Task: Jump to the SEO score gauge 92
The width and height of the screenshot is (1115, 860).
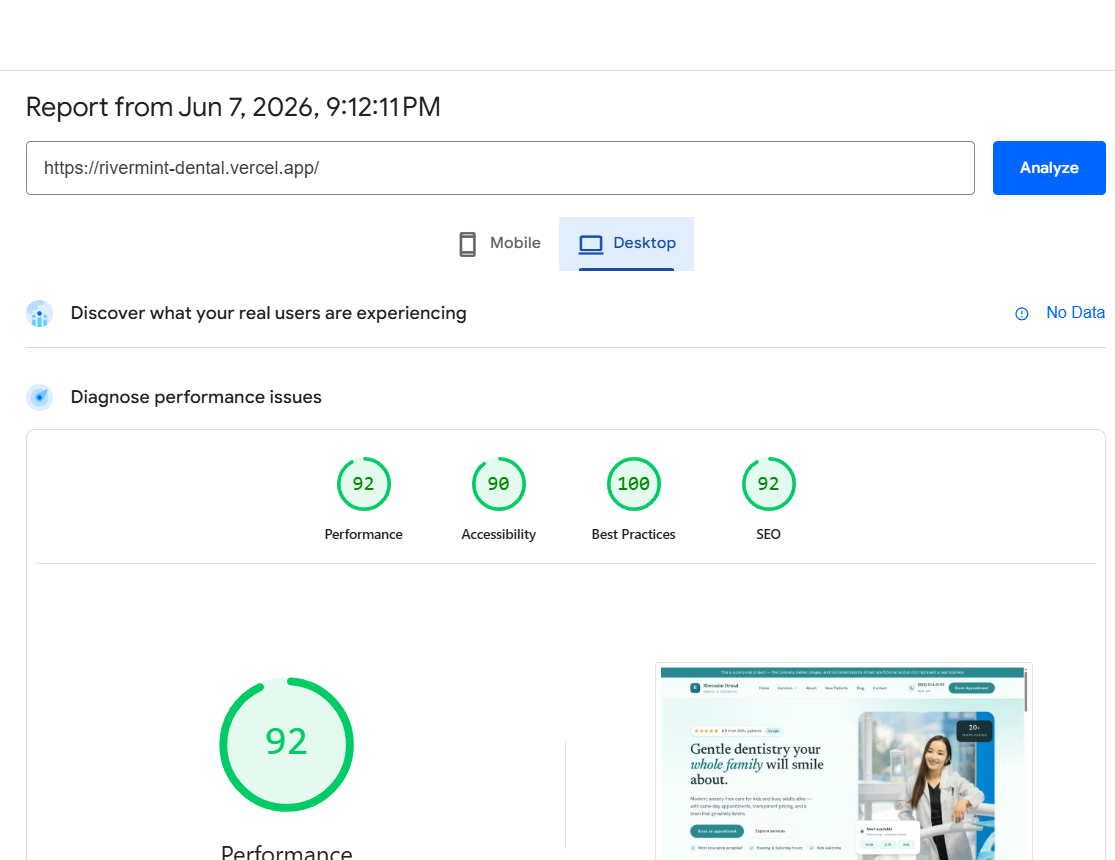Action: point(768,484)
